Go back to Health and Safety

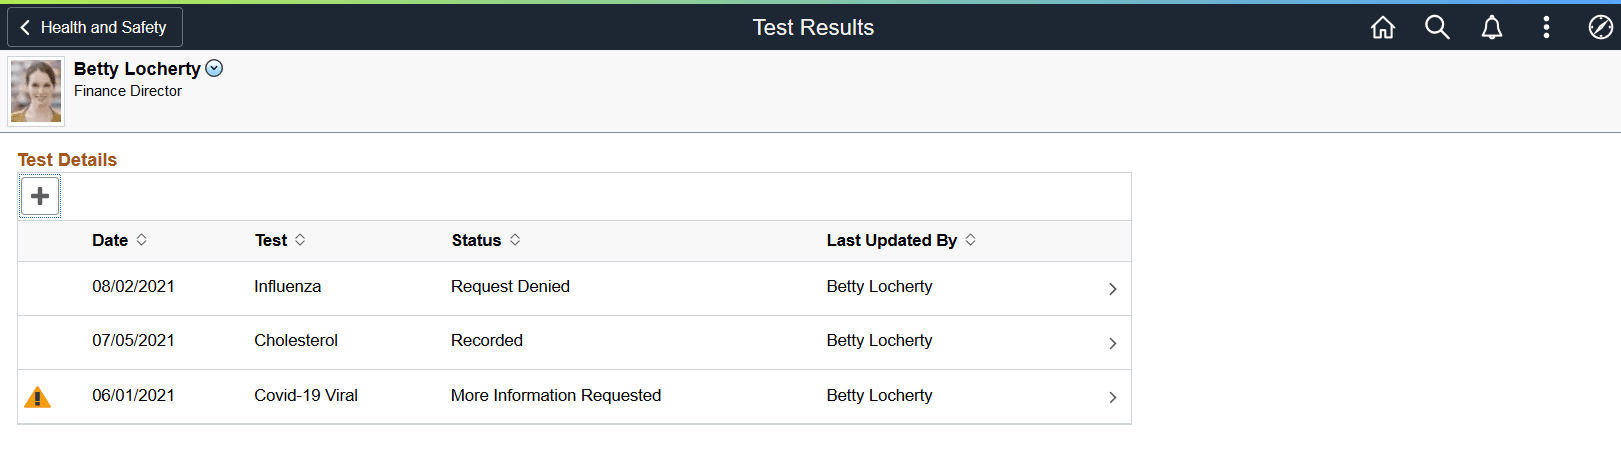[95, 28]
